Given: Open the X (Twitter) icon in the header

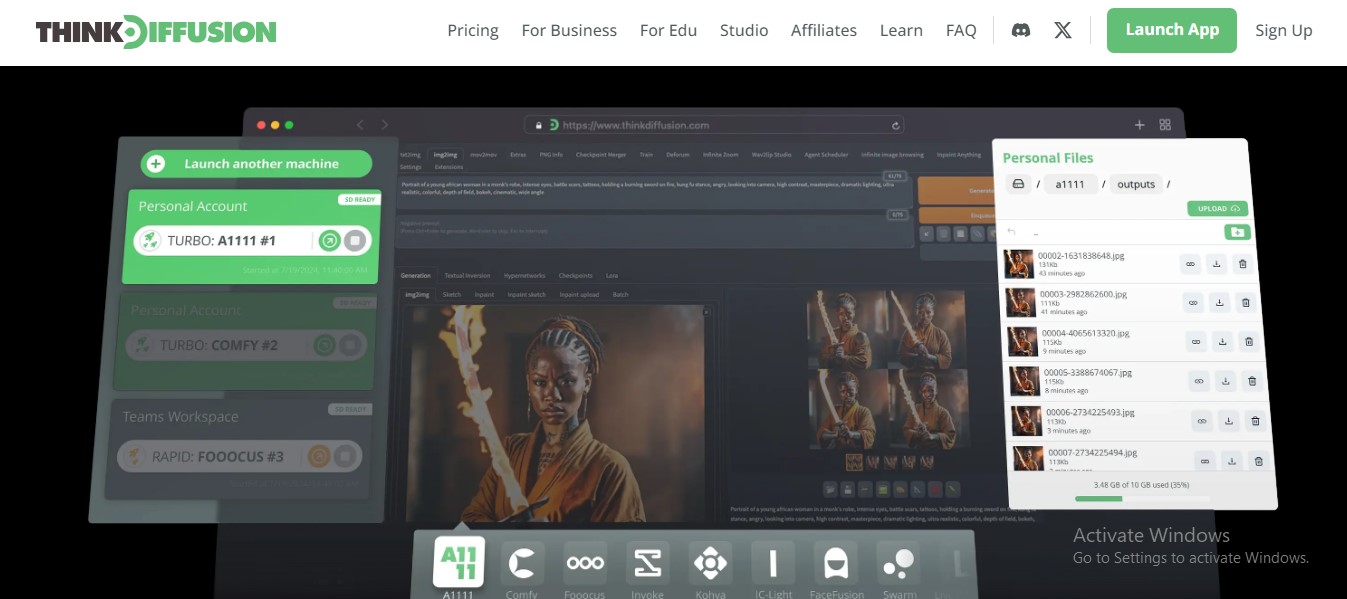Looking at the screenshot, I should 1063,30.
